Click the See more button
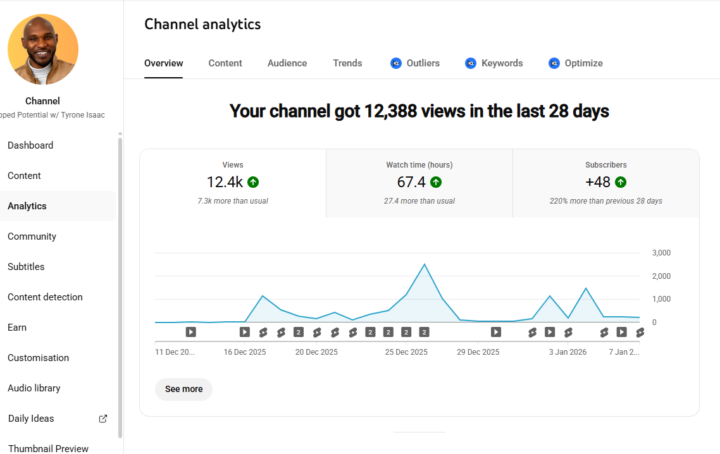The height and width of the screenshot is (454, 720). coord(184,389)
